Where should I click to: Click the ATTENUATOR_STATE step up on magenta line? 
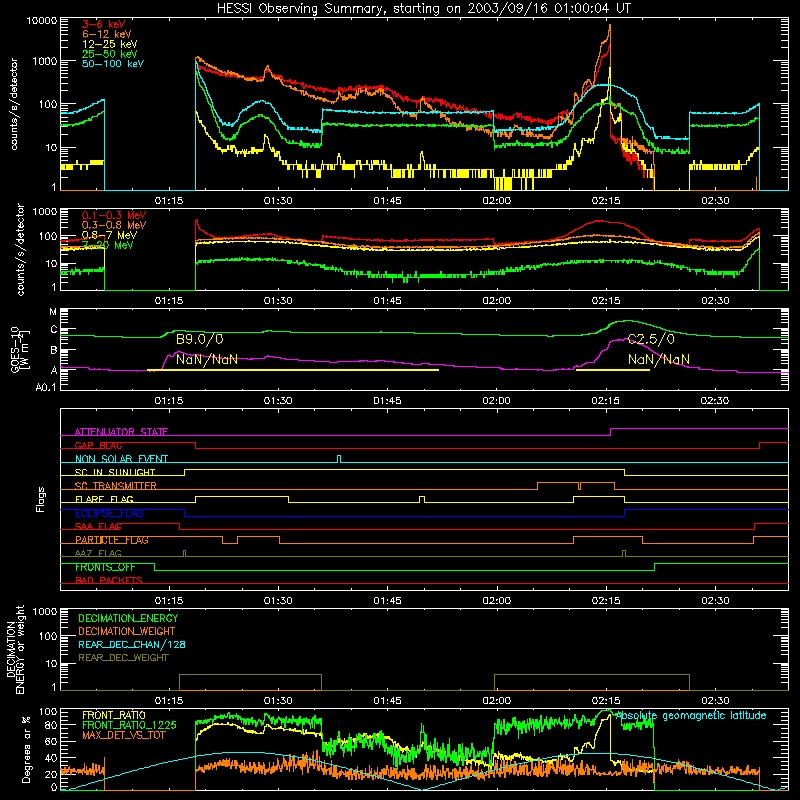click(x=611, y=432)
